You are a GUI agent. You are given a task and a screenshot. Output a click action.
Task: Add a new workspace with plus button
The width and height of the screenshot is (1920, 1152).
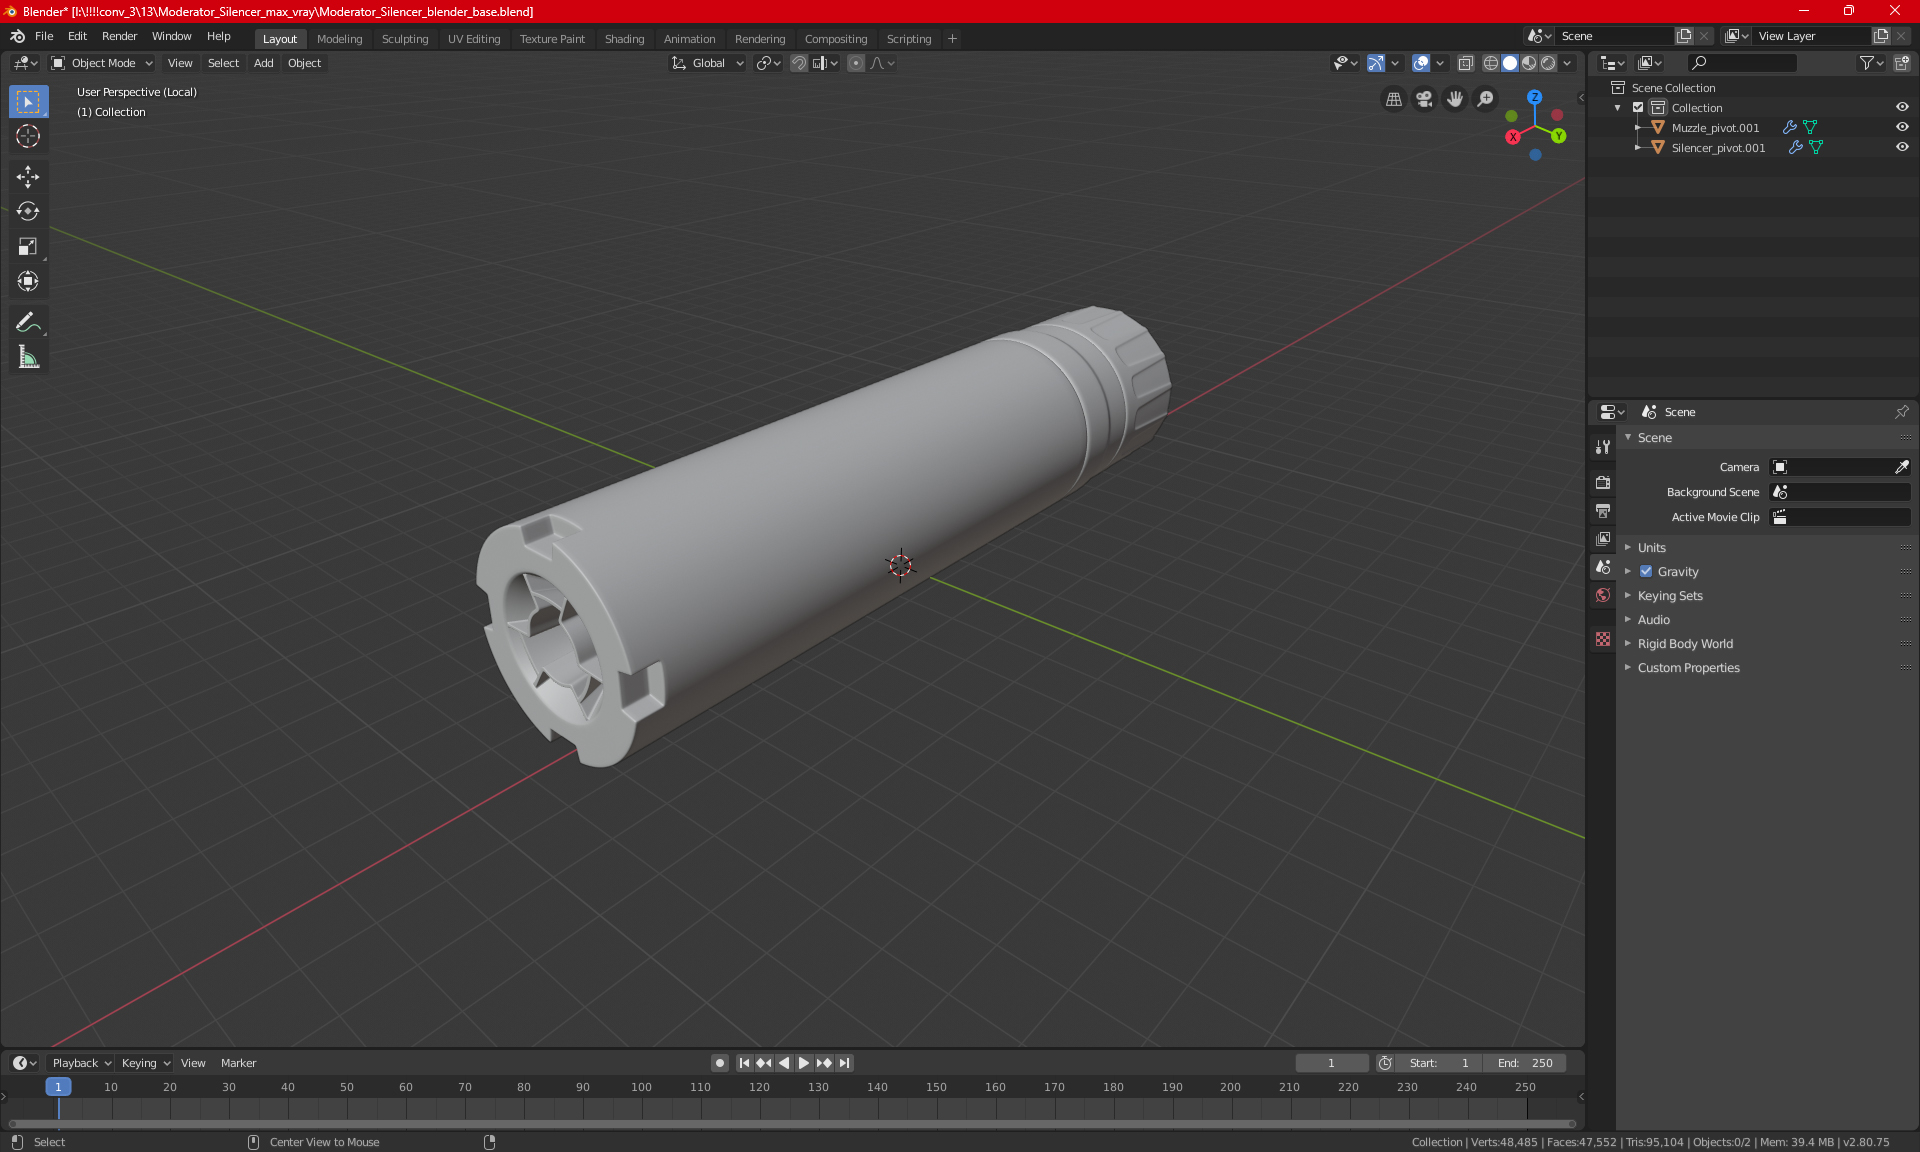pyautogui.click(x=952, y=39)
